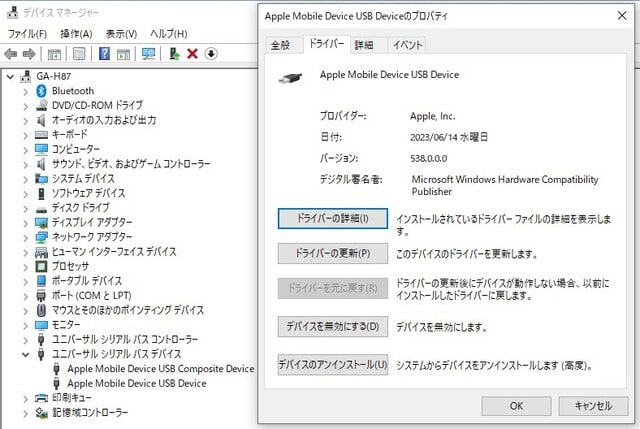The image size is (640, 429).
Task: Click the キャンセル button
Action: 593,406
